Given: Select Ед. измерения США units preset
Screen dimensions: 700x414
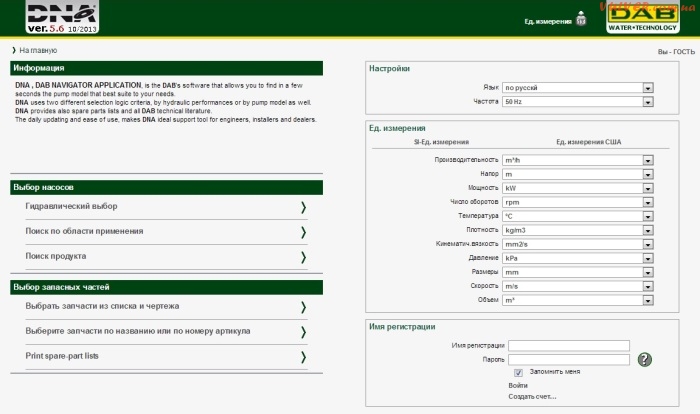Looking at the screenshot, I should (x=588, y=142).
